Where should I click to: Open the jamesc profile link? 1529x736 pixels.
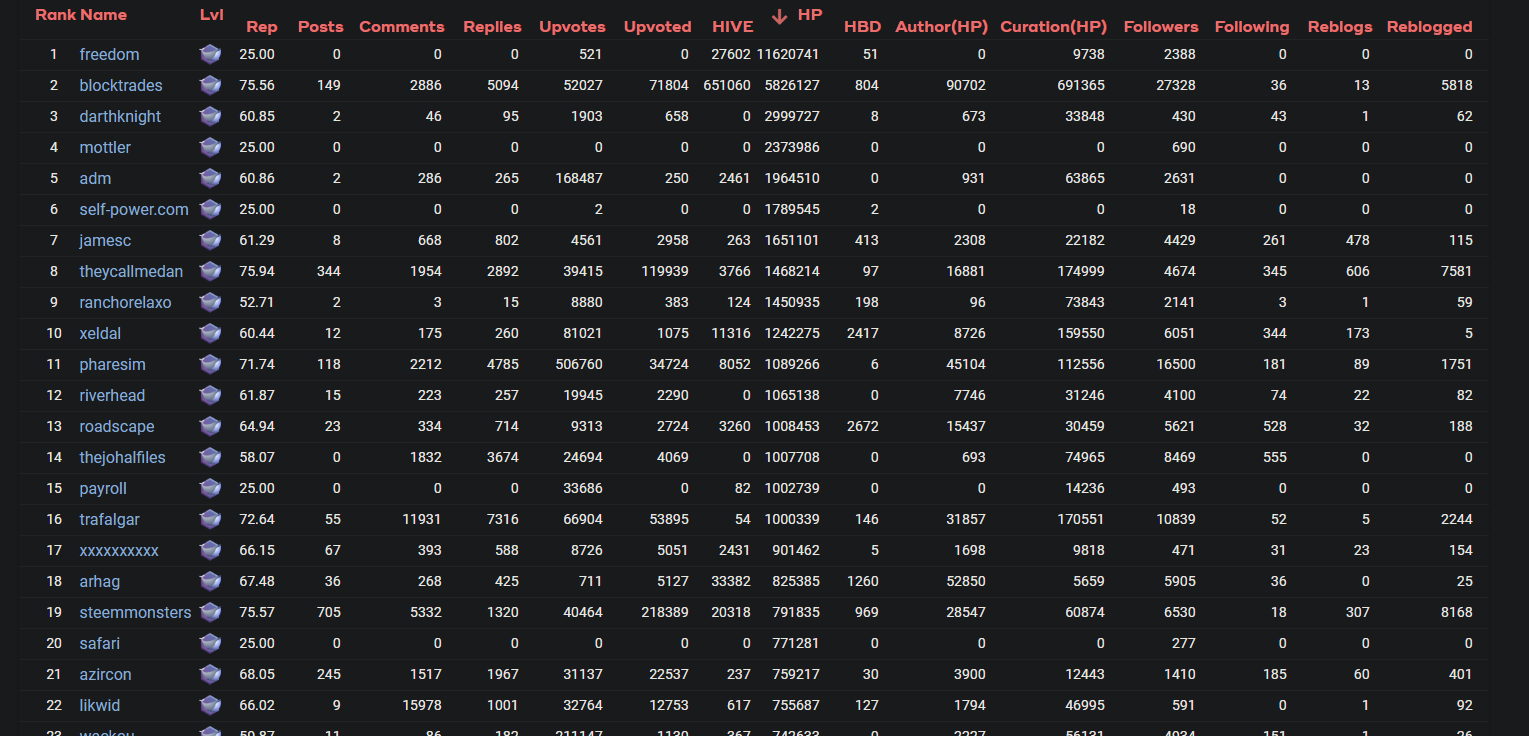pos(105,240)
